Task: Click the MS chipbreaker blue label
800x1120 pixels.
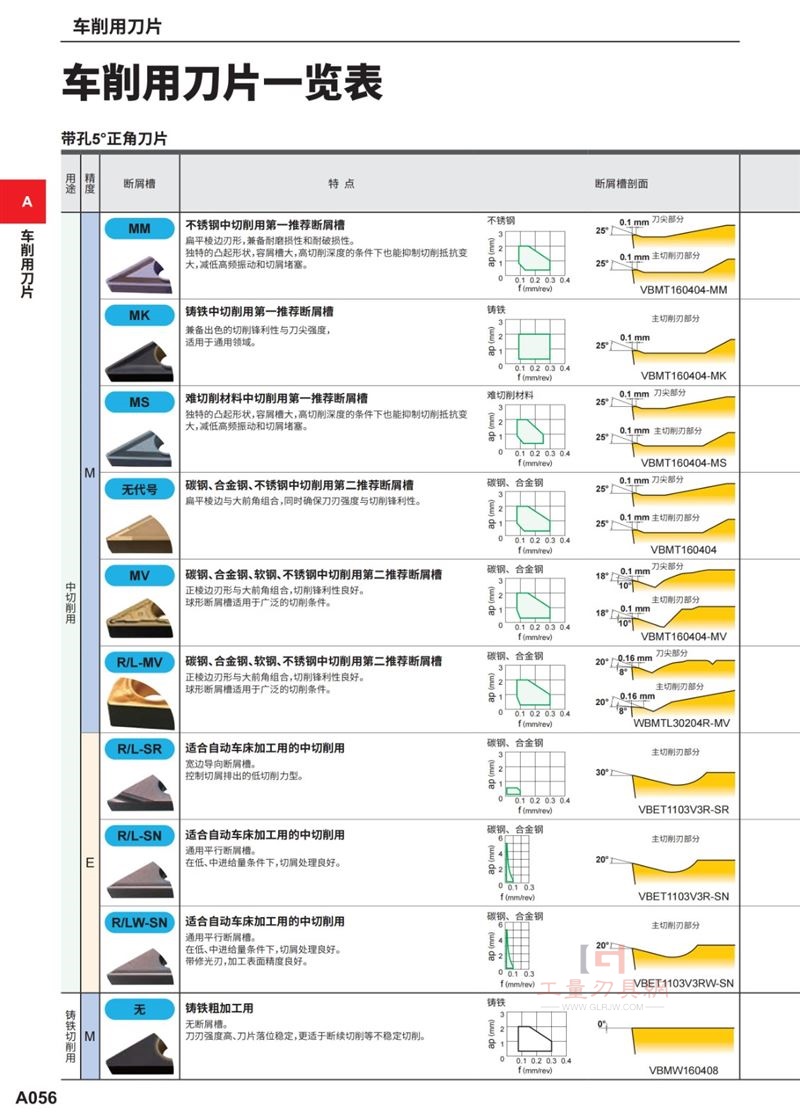Action: click(139, 402)
